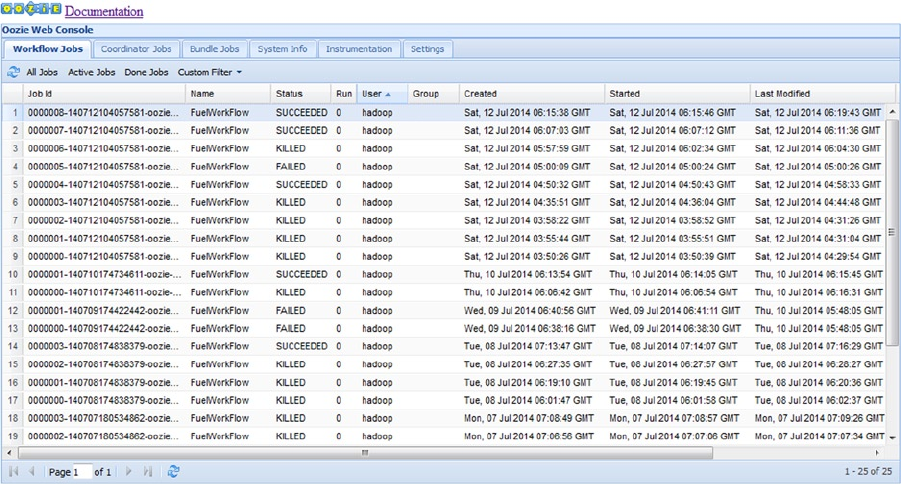Image resolution: width=901 pixels, height=484 pixels.
Task: Select job 0000000-140712104057581-oozie row
Action: click(x=444, y=256)
